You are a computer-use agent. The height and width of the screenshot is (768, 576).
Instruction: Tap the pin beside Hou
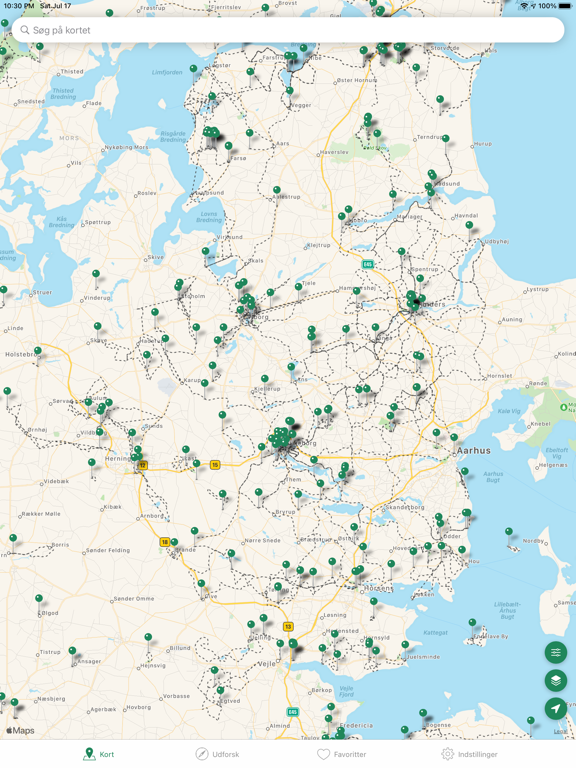461,550
